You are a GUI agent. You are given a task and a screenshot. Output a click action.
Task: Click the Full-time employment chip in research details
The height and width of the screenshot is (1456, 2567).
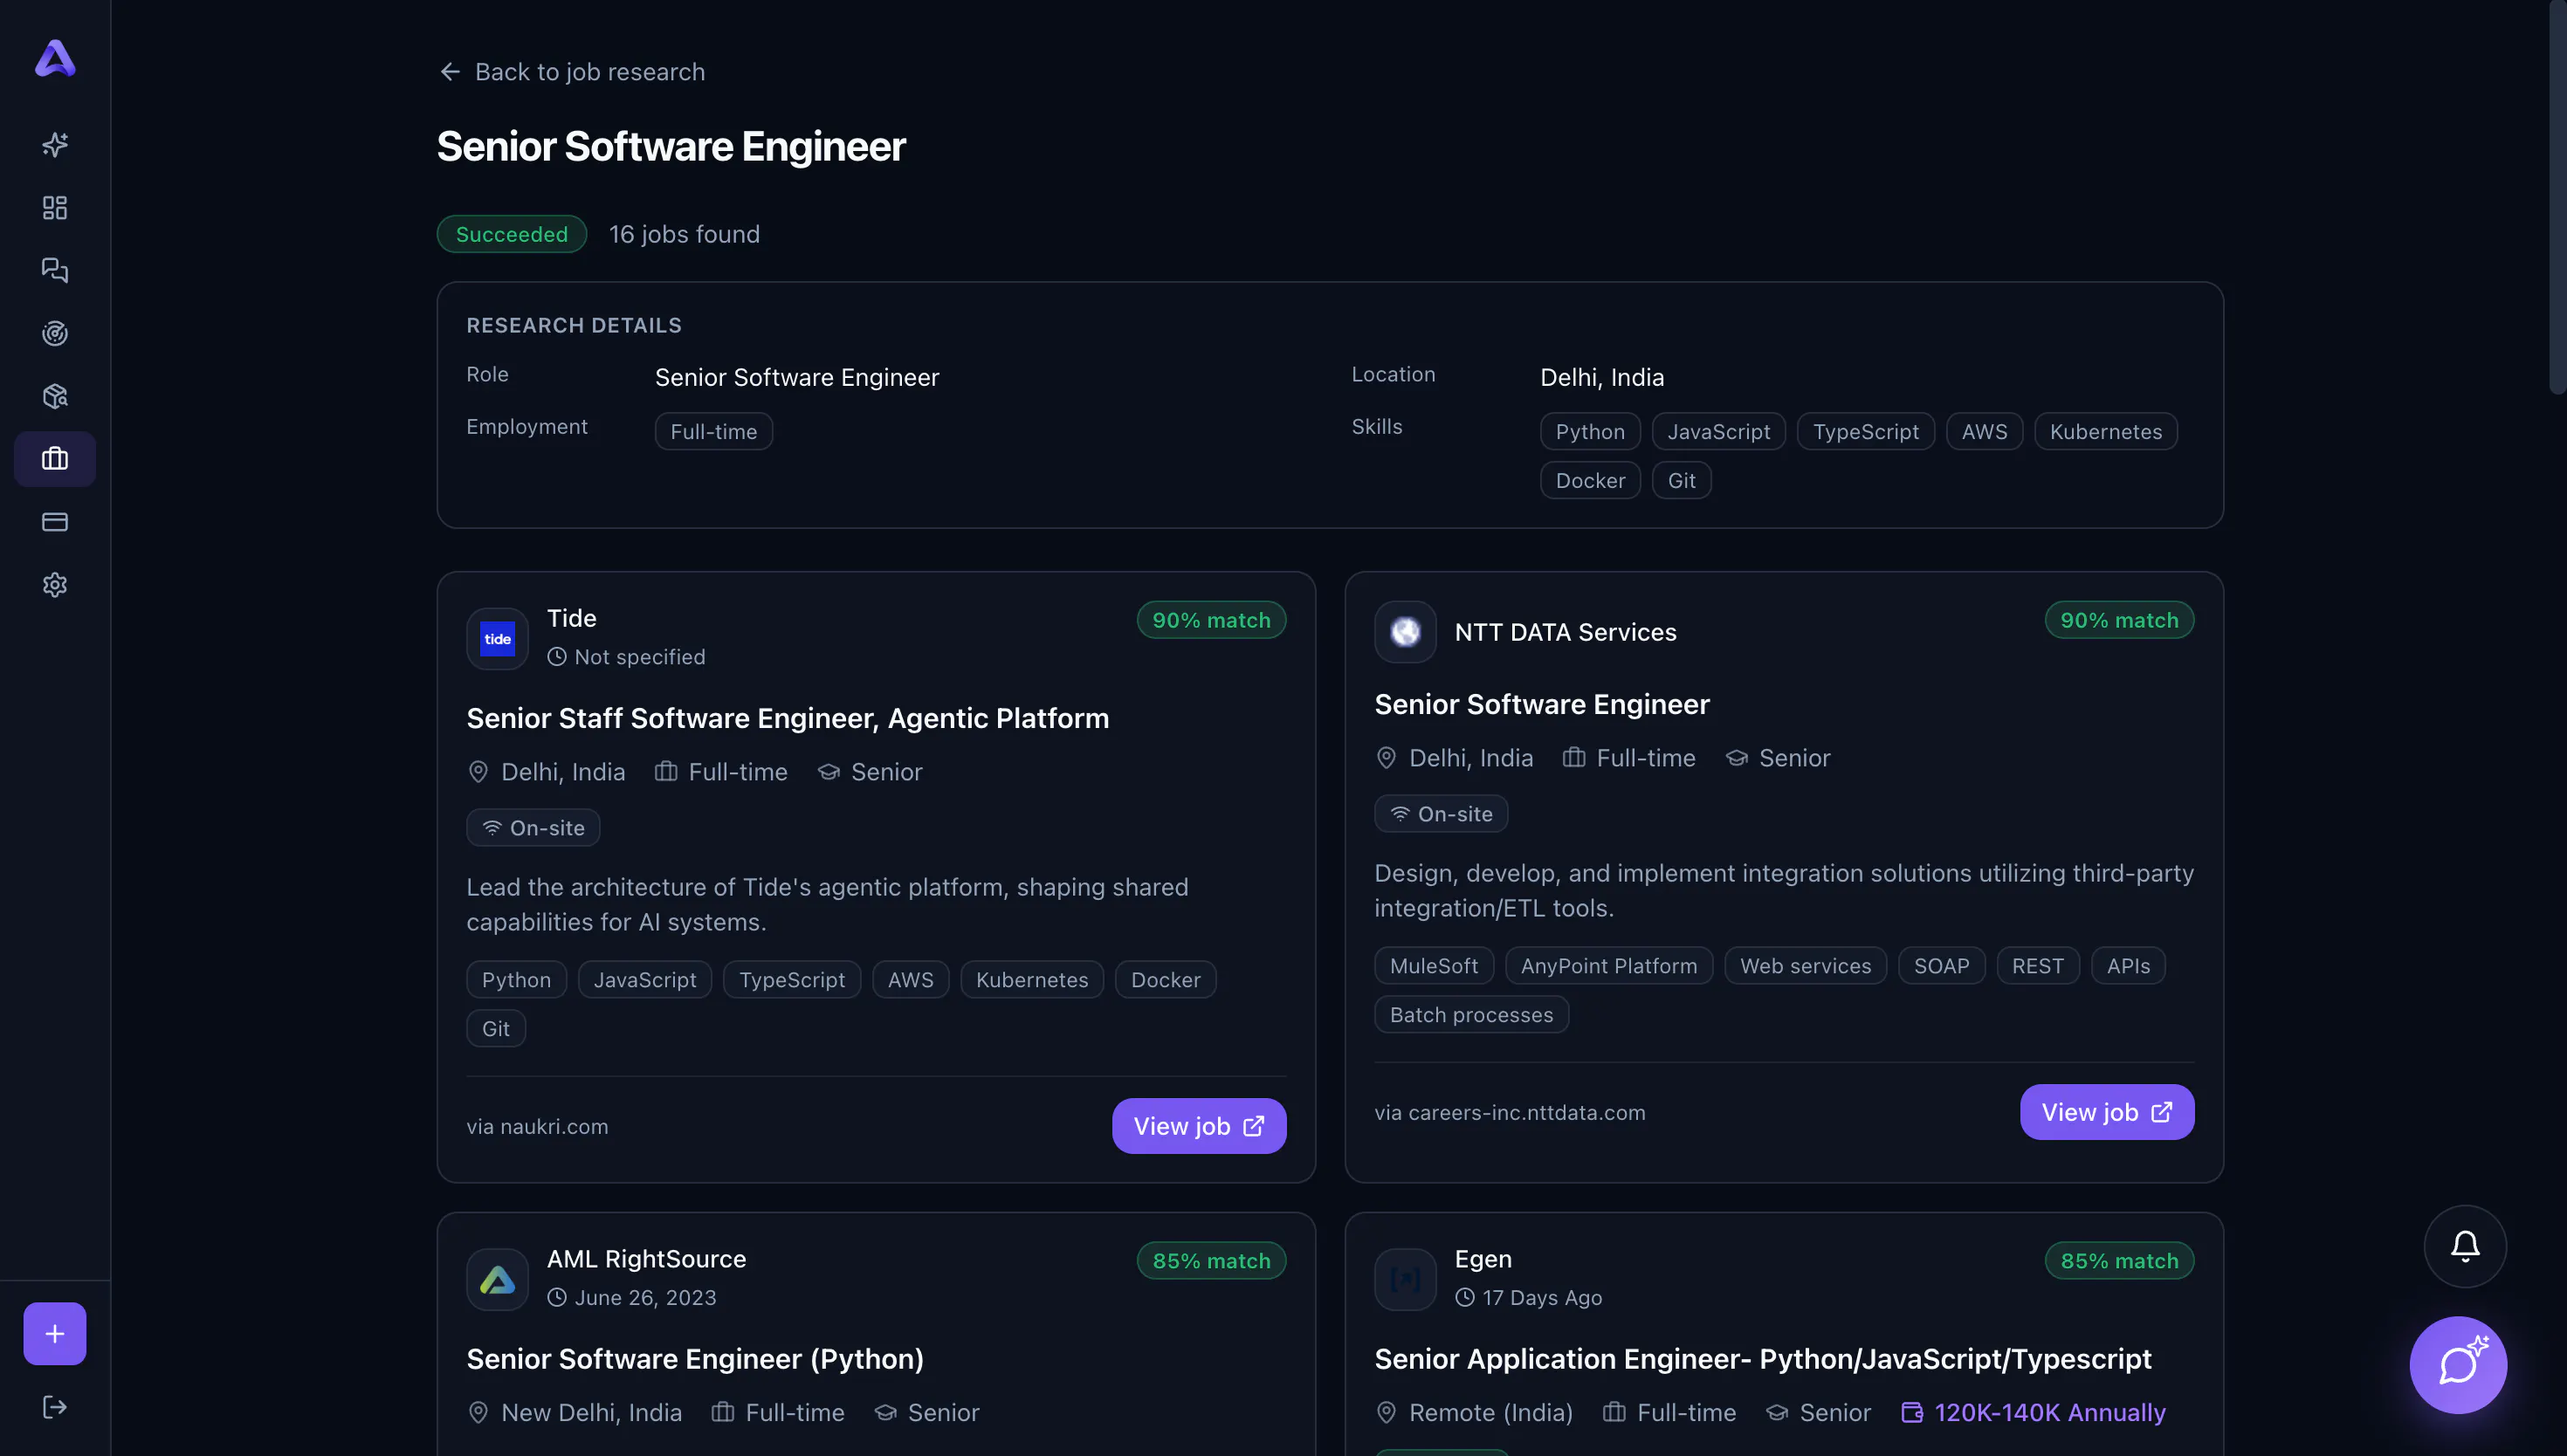pyautogui.click(x=714, y=432)
